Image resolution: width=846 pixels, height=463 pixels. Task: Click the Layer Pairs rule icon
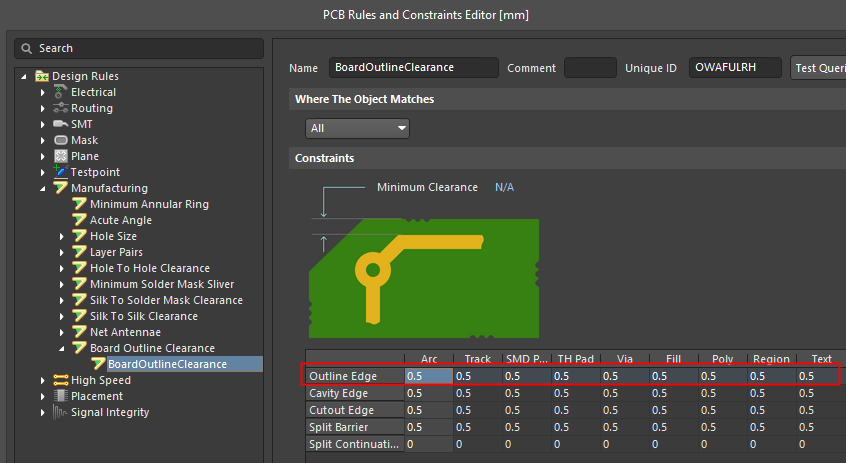80,252
